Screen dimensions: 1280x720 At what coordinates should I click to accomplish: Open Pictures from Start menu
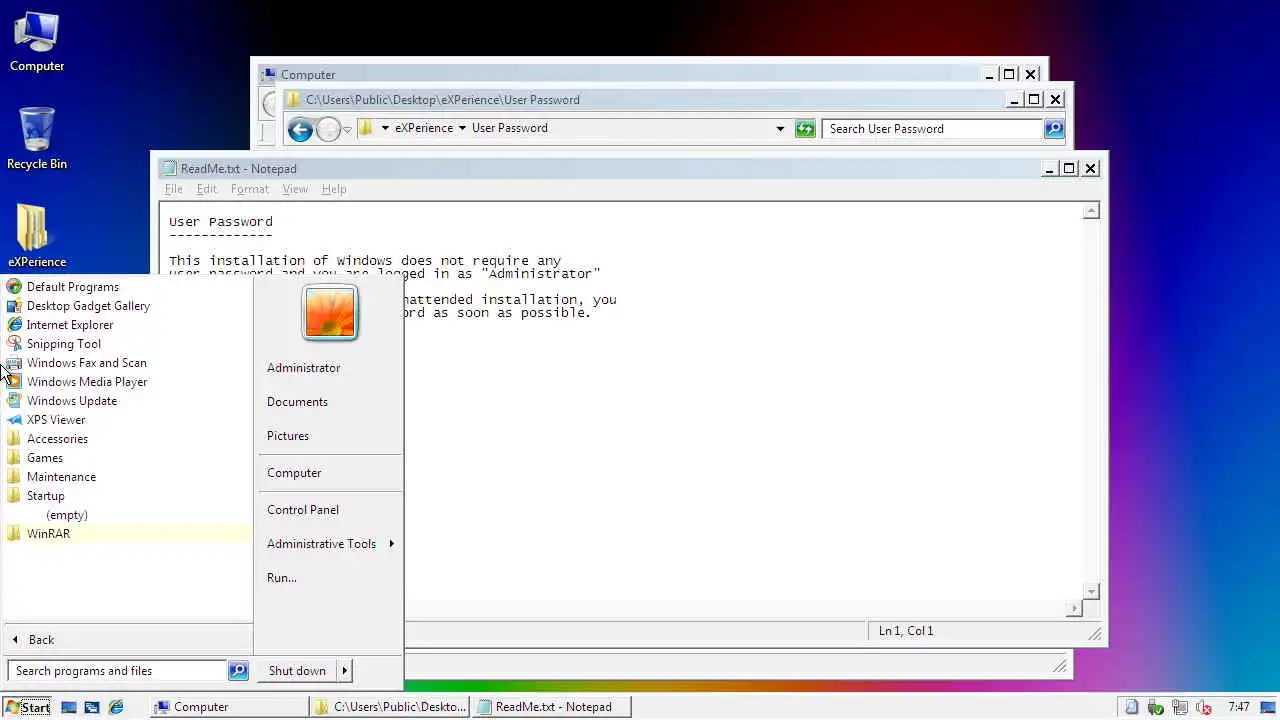(x=287, y=436)
